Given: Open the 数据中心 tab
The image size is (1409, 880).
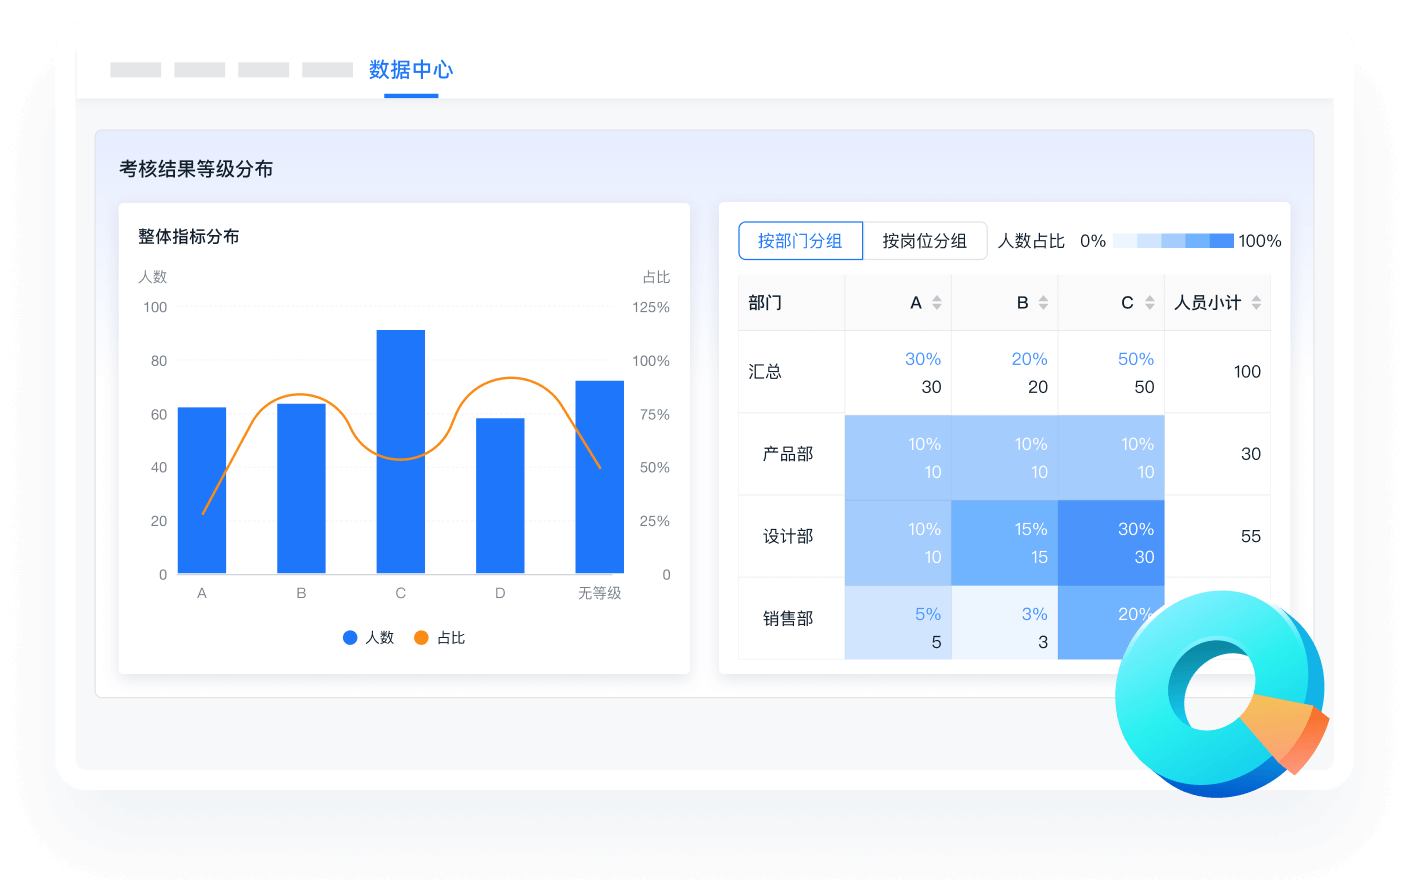Looking at the screenshot, I should (x=411, y=70).
